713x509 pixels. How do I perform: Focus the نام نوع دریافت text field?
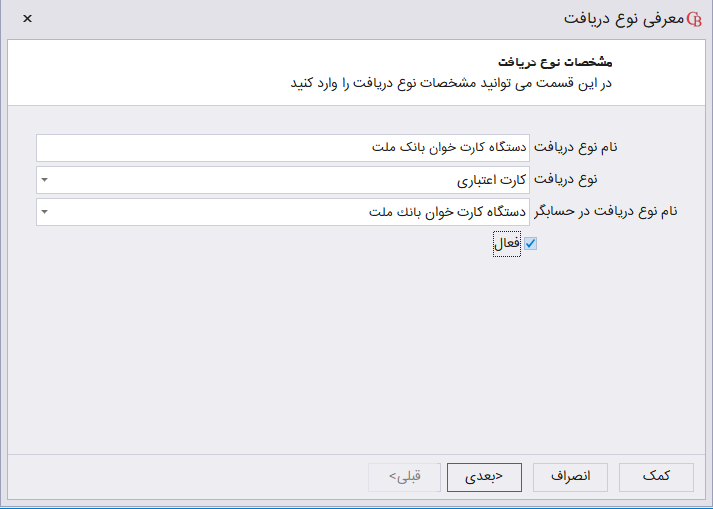(x=283, y=148)
